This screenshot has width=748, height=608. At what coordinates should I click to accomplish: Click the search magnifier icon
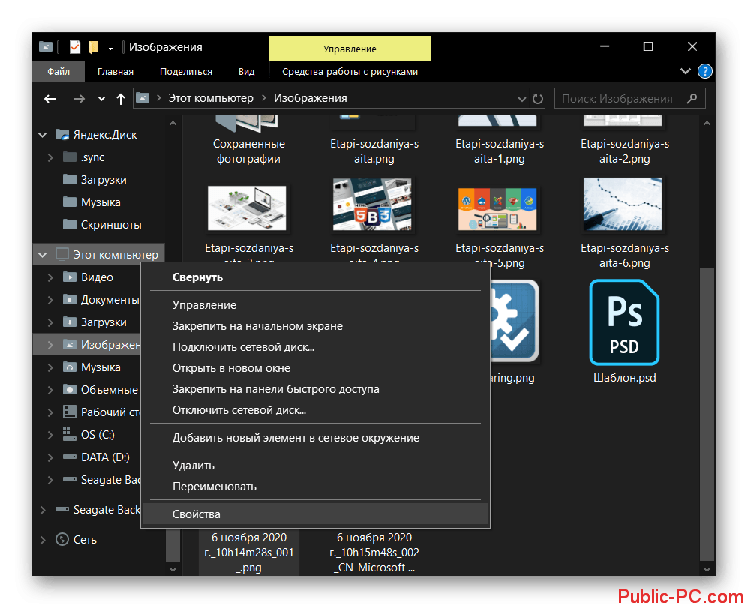(692, 98)
